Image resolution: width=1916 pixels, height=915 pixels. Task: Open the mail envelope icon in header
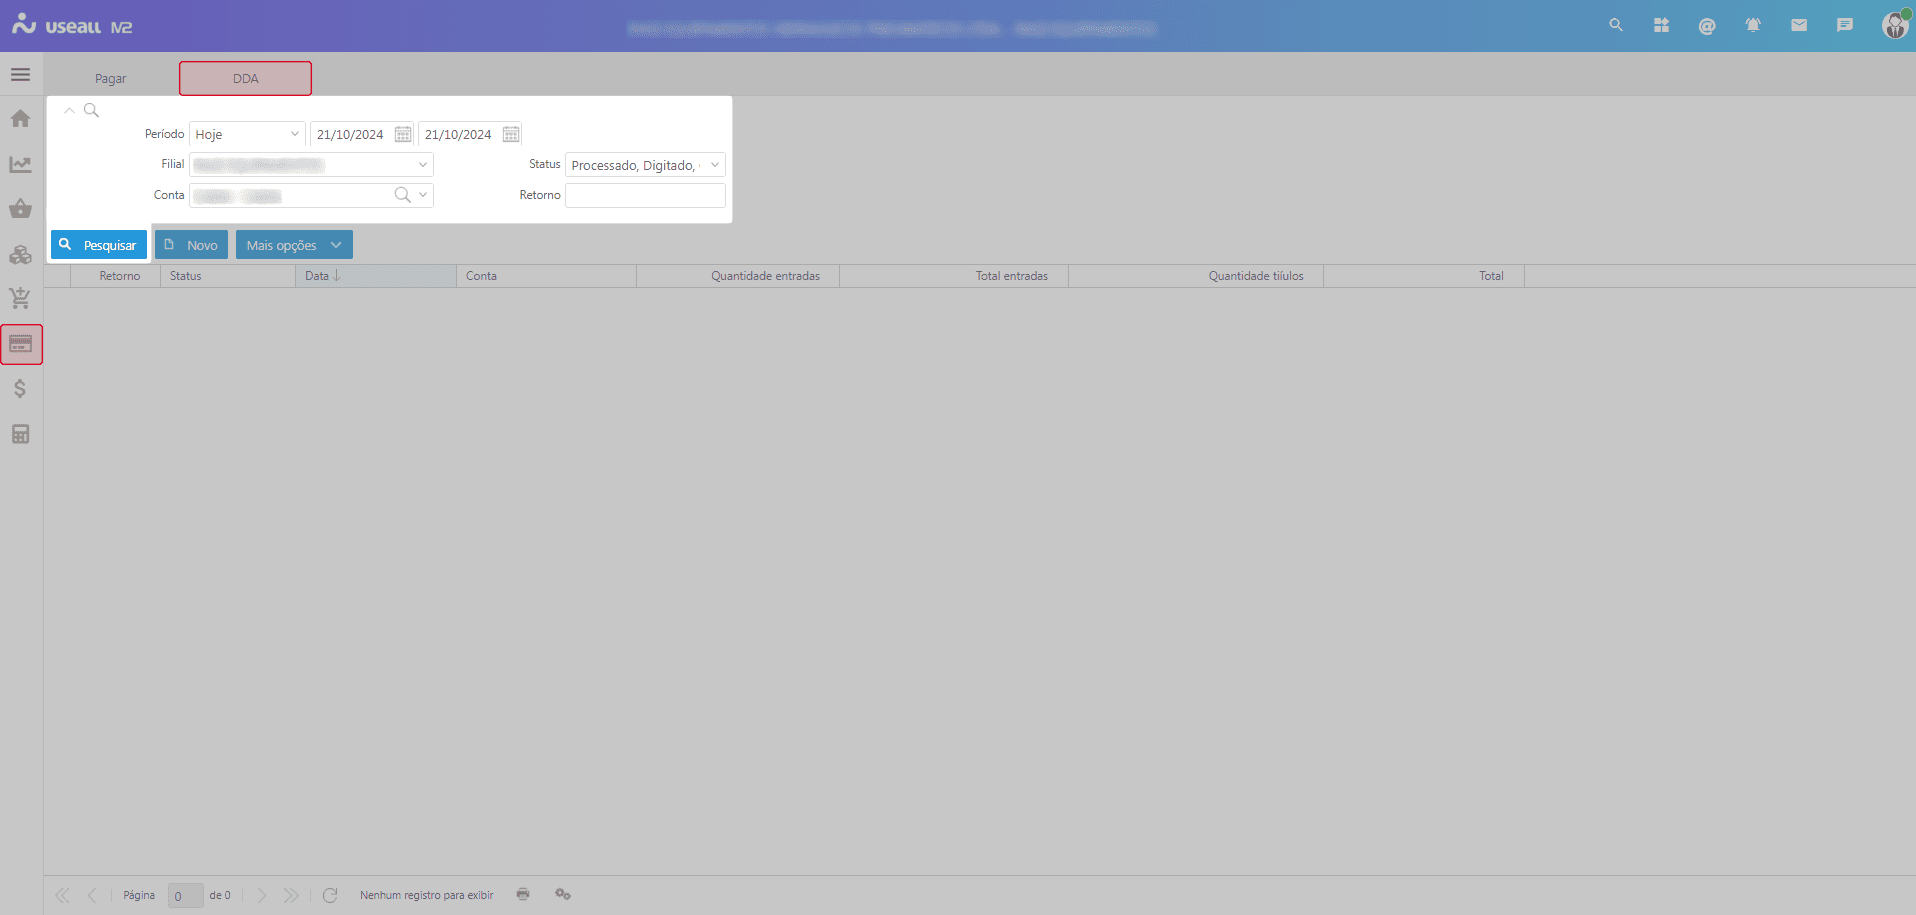pyautogui.click(x=1798, y=26)
